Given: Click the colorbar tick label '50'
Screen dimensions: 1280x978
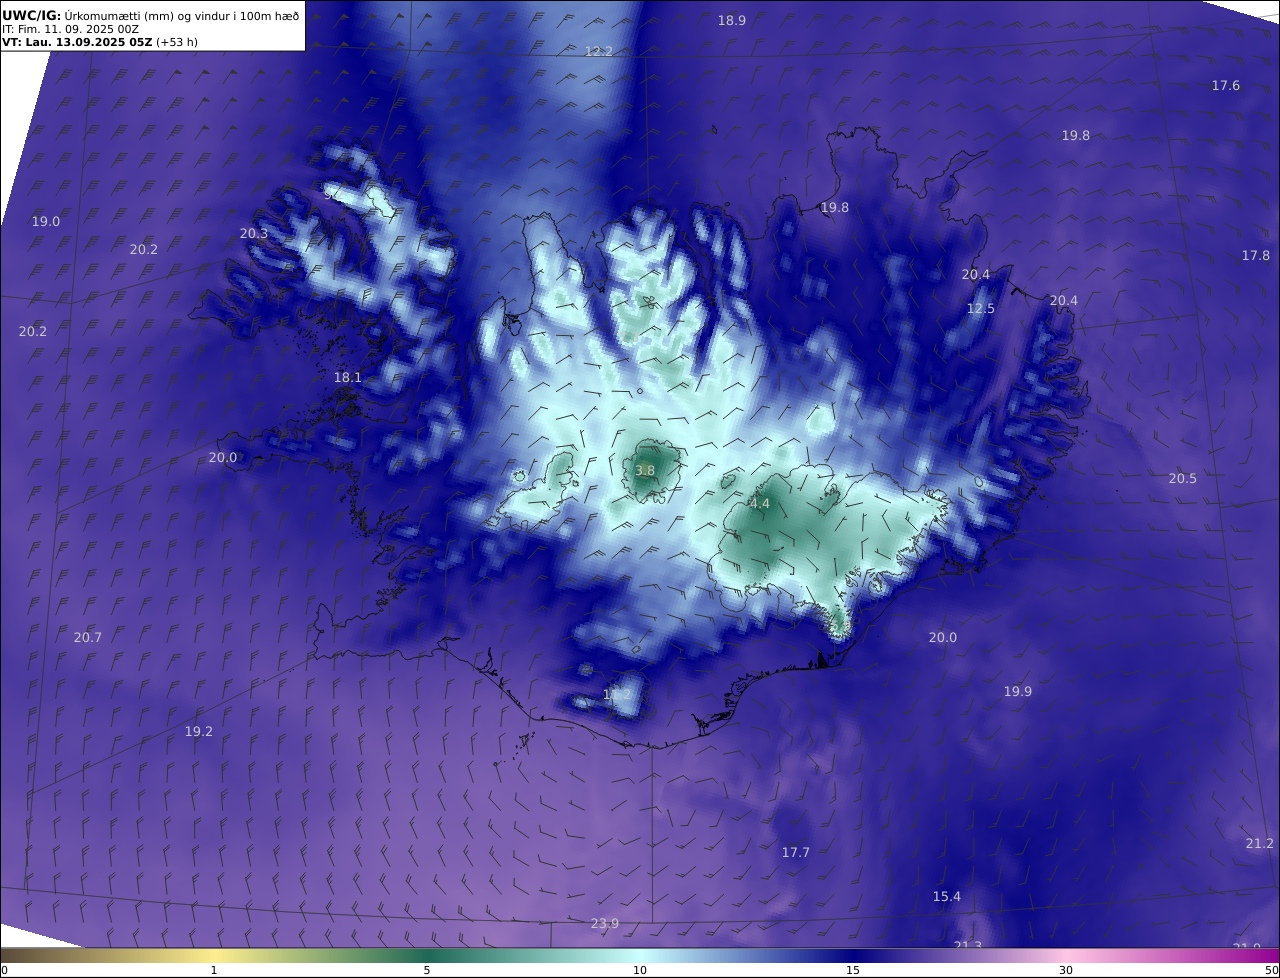Looking at the screenshot, I should pyautogui.click(x=1272, y=970).
